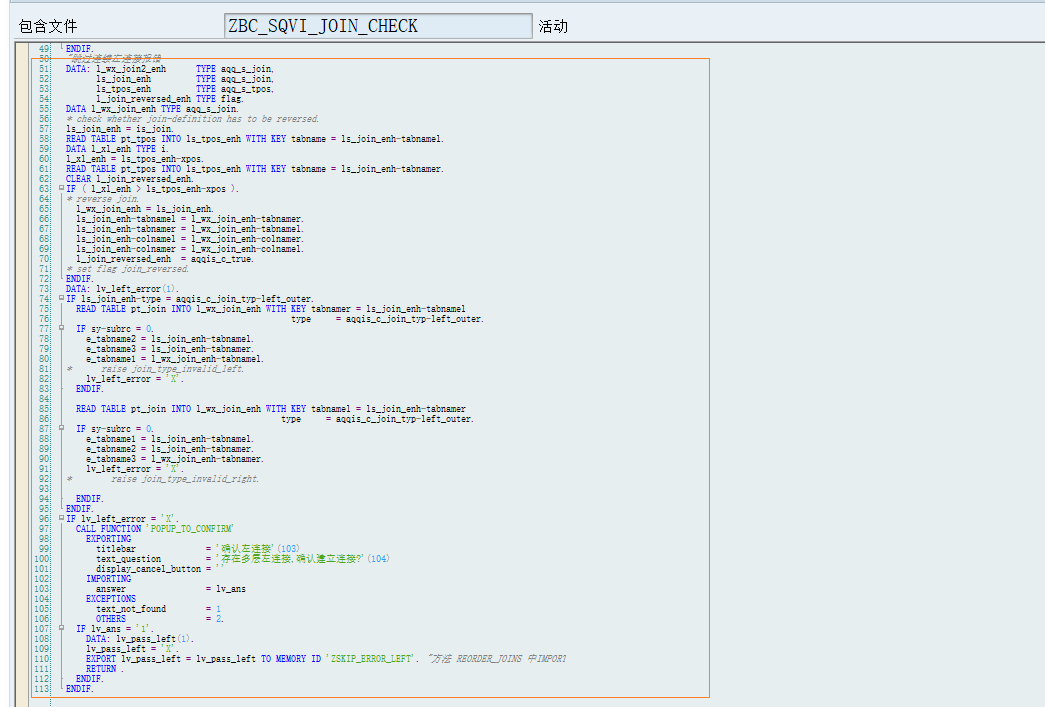Place the cursor on the 'ZSKIP_ERROR_LEFT' memory ID string
This screenshot has height=707, width=1045.
click(372, 658)
